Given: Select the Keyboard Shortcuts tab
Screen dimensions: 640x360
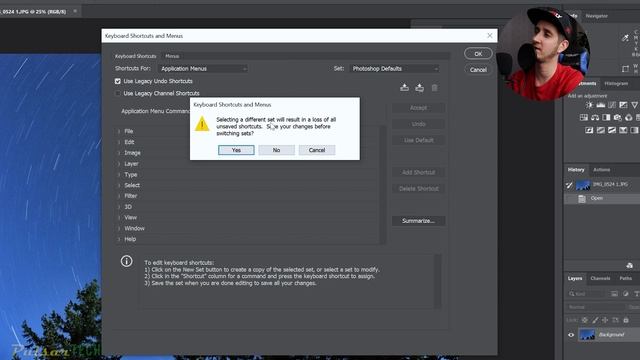Looking at the screenshot, I should 136,56.
